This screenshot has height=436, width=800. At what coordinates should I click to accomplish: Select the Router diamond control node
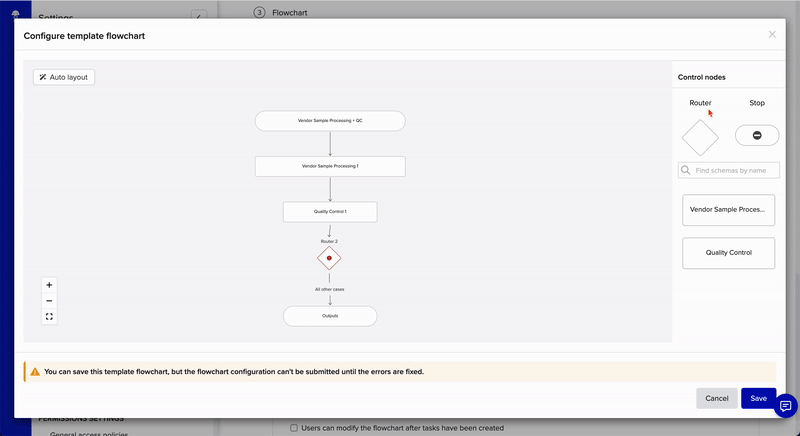[x=700, y=138]
